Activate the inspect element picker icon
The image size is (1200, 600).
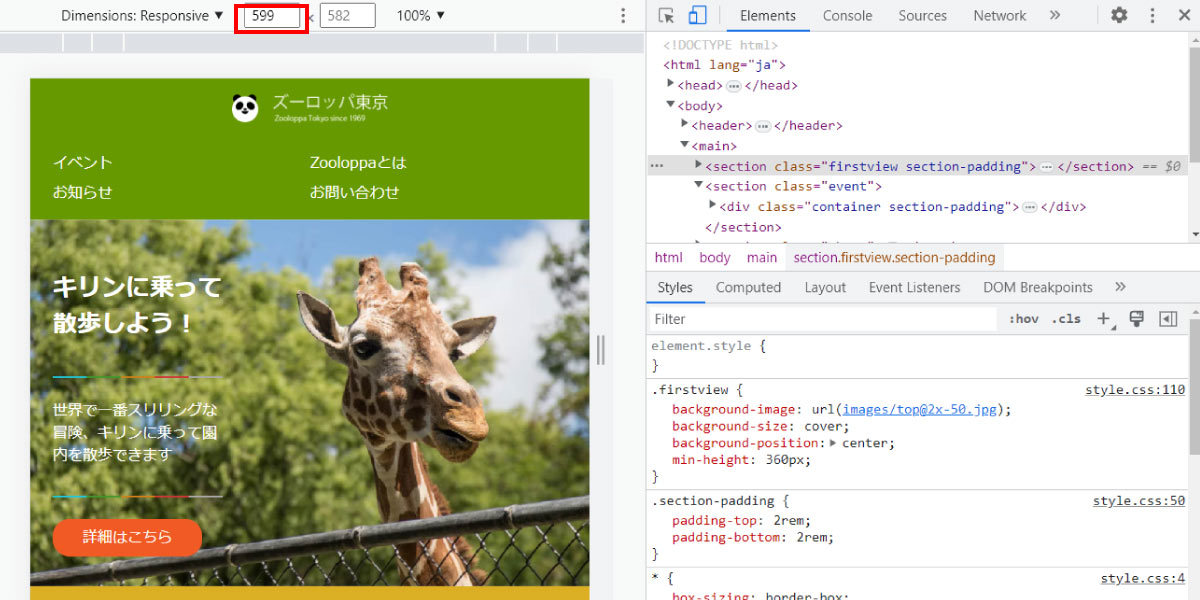pos(667,15)
